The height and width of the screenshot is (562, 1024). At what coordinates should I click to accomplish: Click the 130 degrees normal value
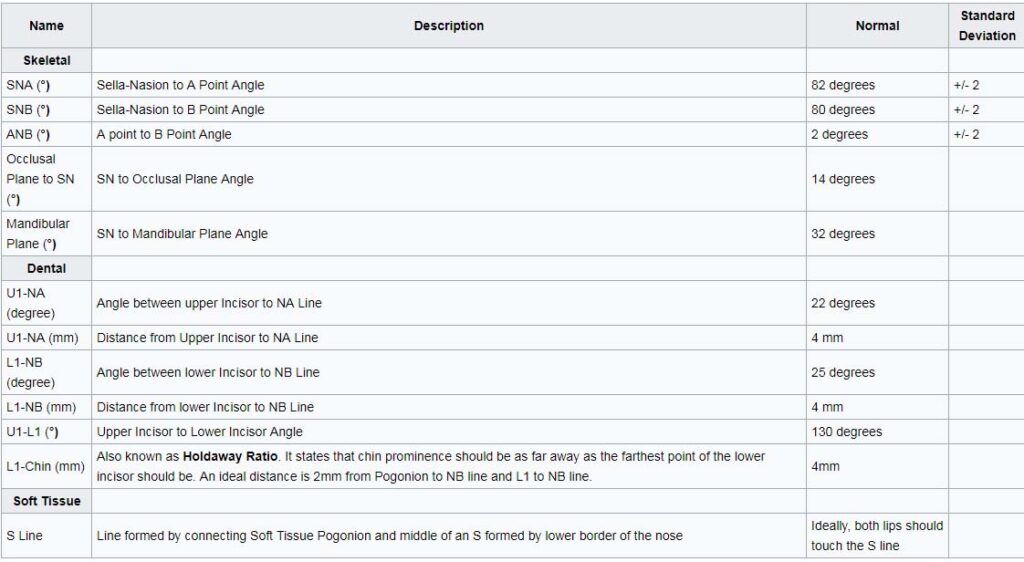(846, 432)
